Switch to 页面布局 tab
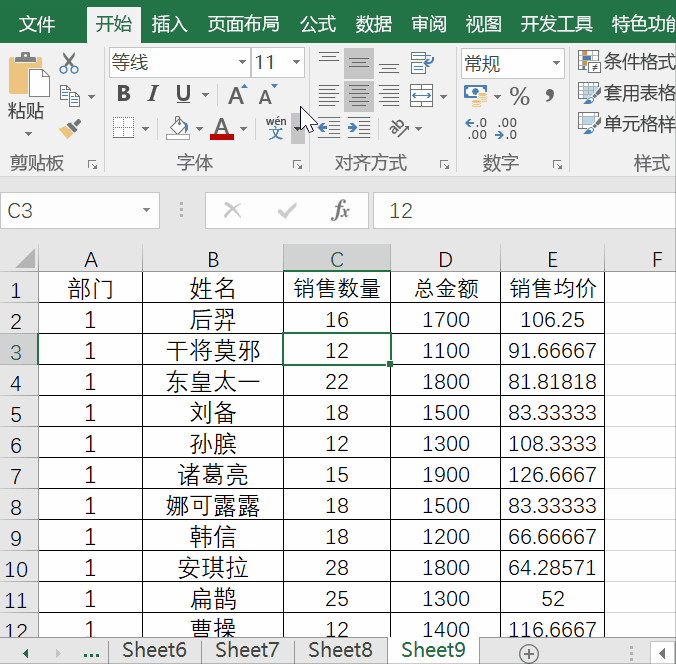Screen dimensions: 676x664 click(244, 24)
